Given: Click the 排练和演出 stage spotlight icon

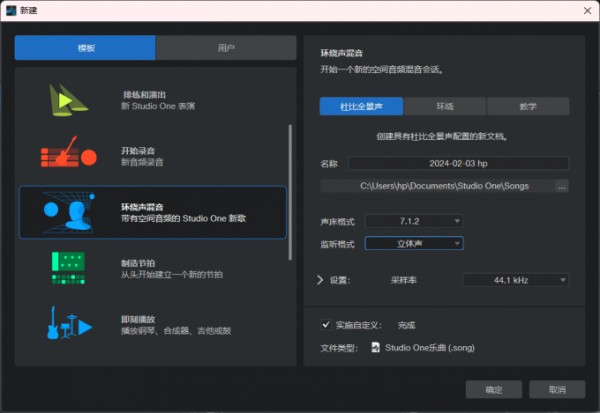Looking at the screenshot, I should point(68,100).
